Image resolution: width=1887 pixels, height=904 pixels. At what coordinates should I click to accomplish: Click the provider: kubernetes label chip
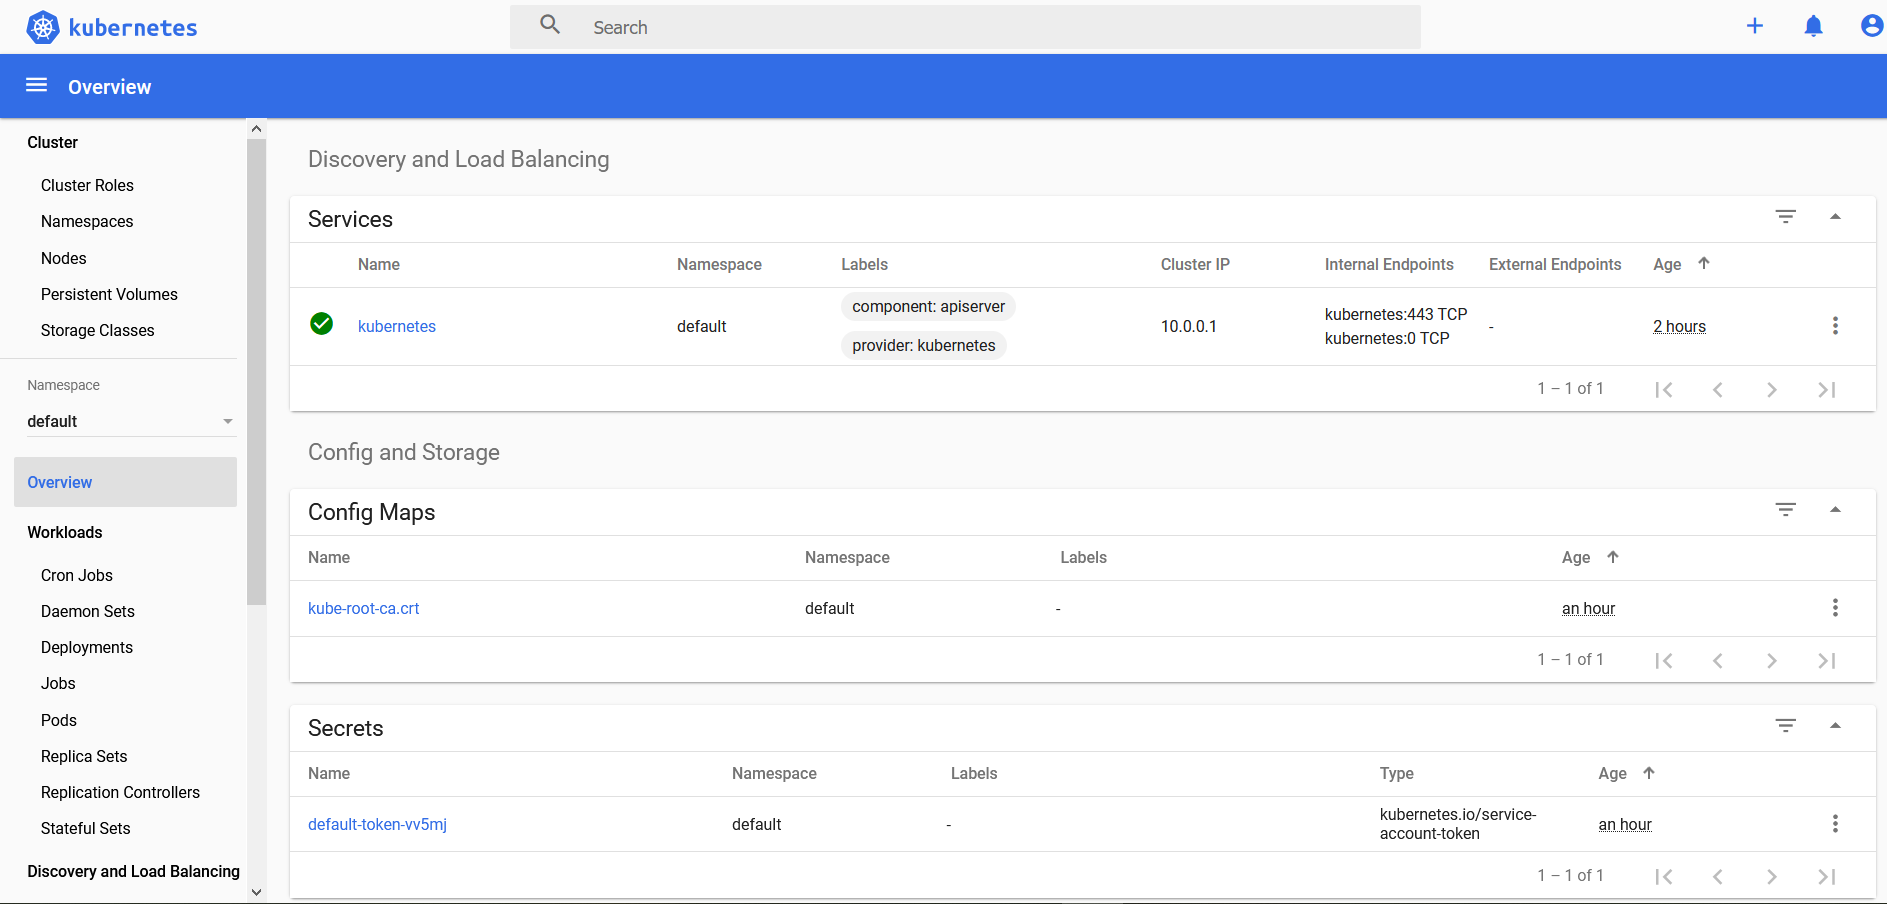pos(924,345)
